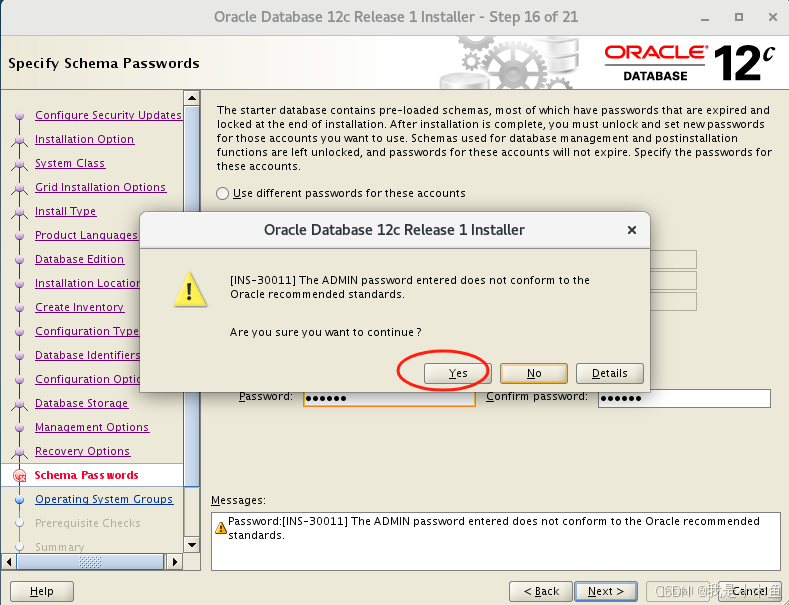Open Database Edition step

point(80,259)
